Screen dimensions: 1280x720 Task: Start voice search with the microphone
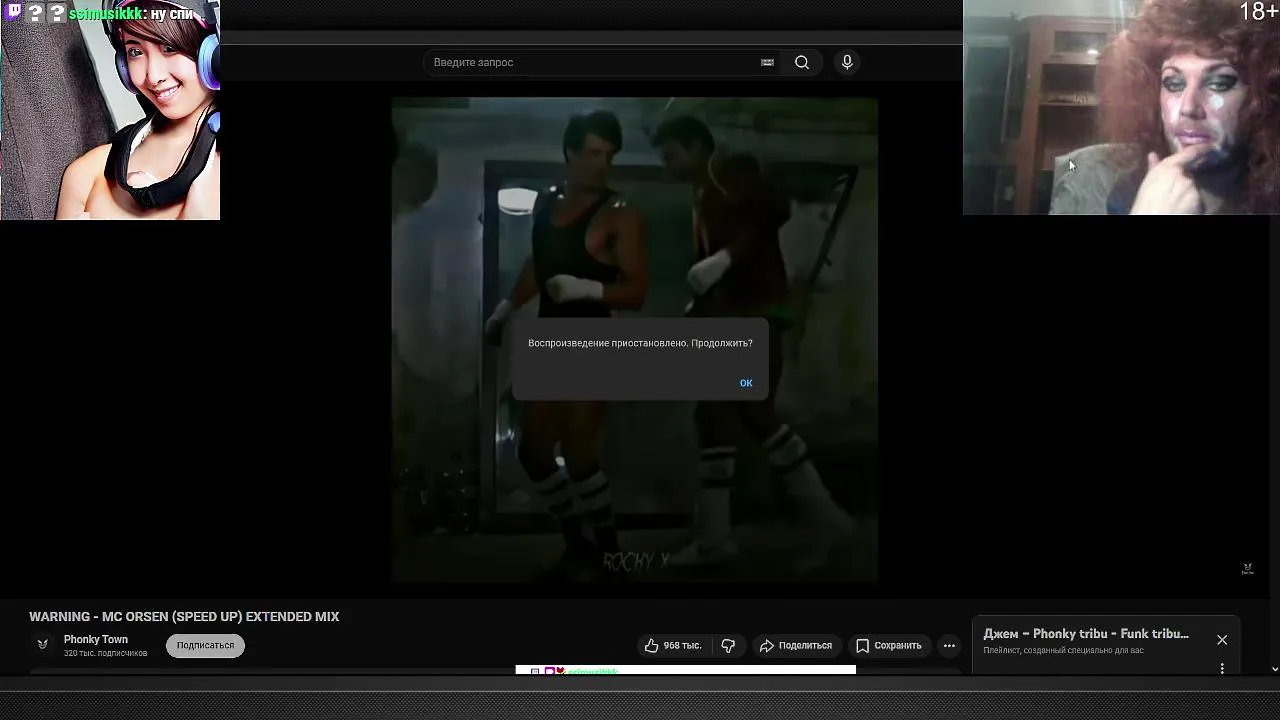[847, 62]
